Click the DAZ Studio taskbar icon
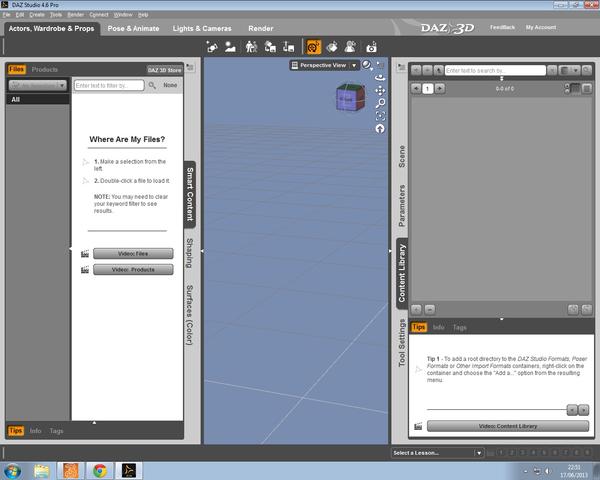 pyautogui.click(x=129, y=470)
